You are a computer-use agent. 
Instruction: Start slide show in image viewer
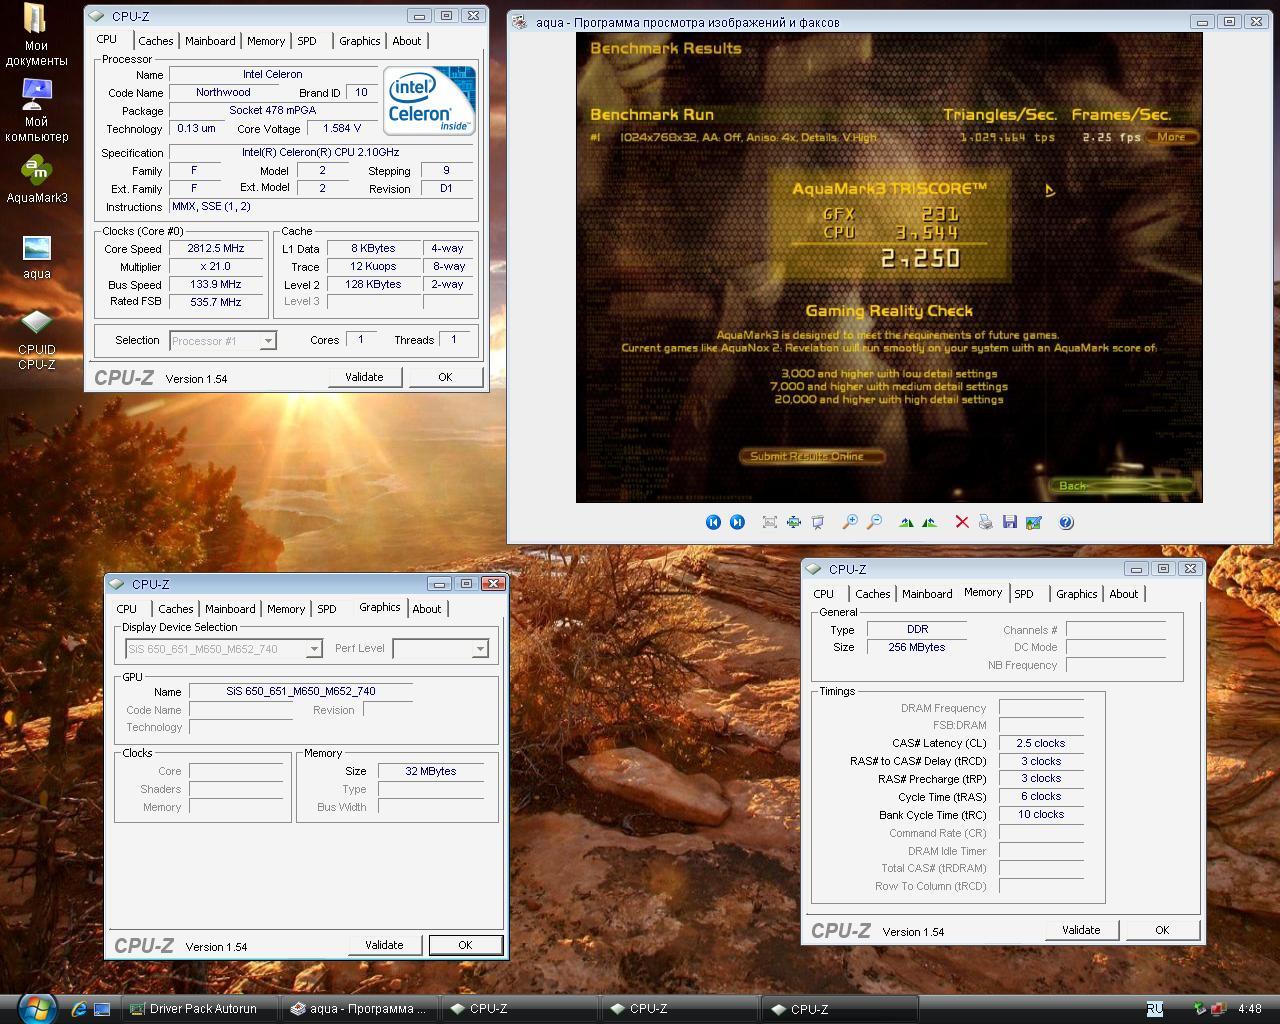(x=817, y=522)
